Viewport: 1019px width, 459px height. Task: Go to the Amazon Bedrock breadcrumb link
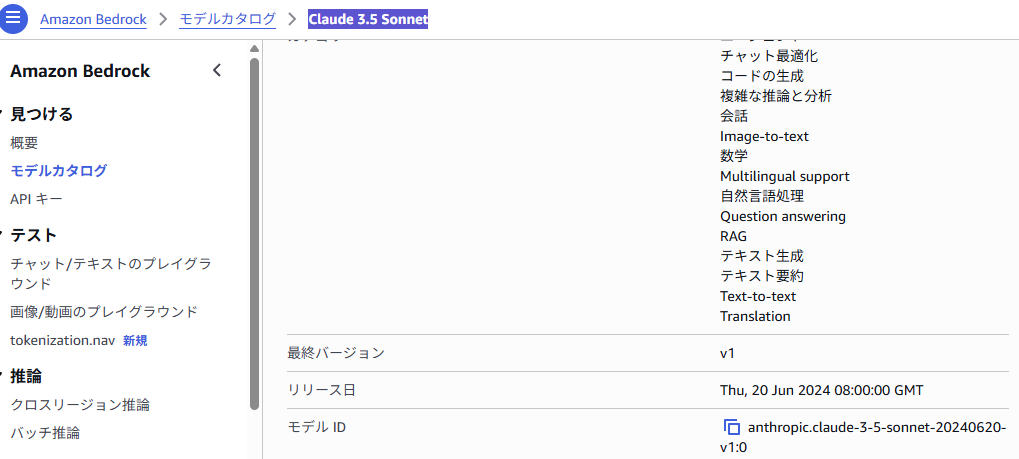(93, 19)
